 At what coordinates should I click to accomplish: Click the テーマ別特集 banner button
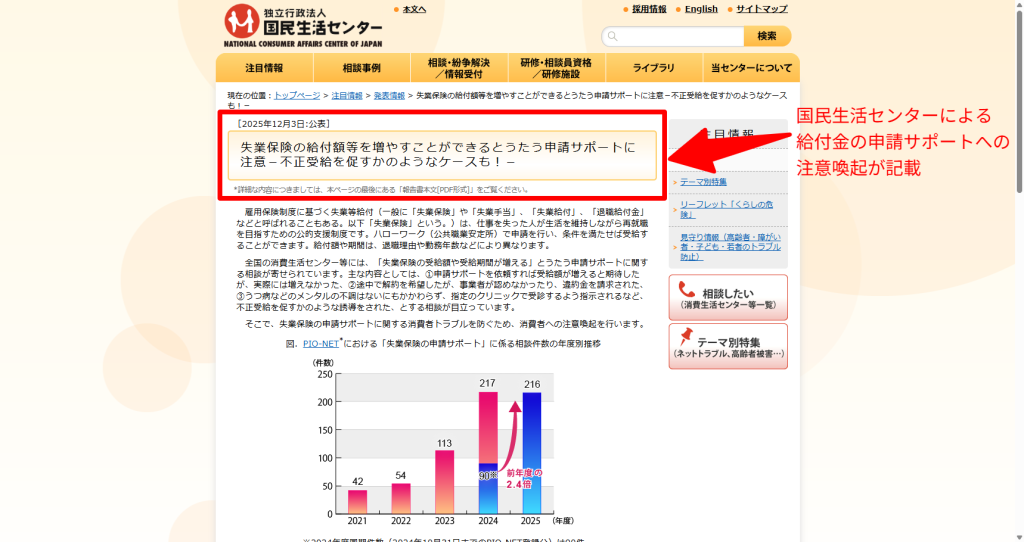point(728,346)
